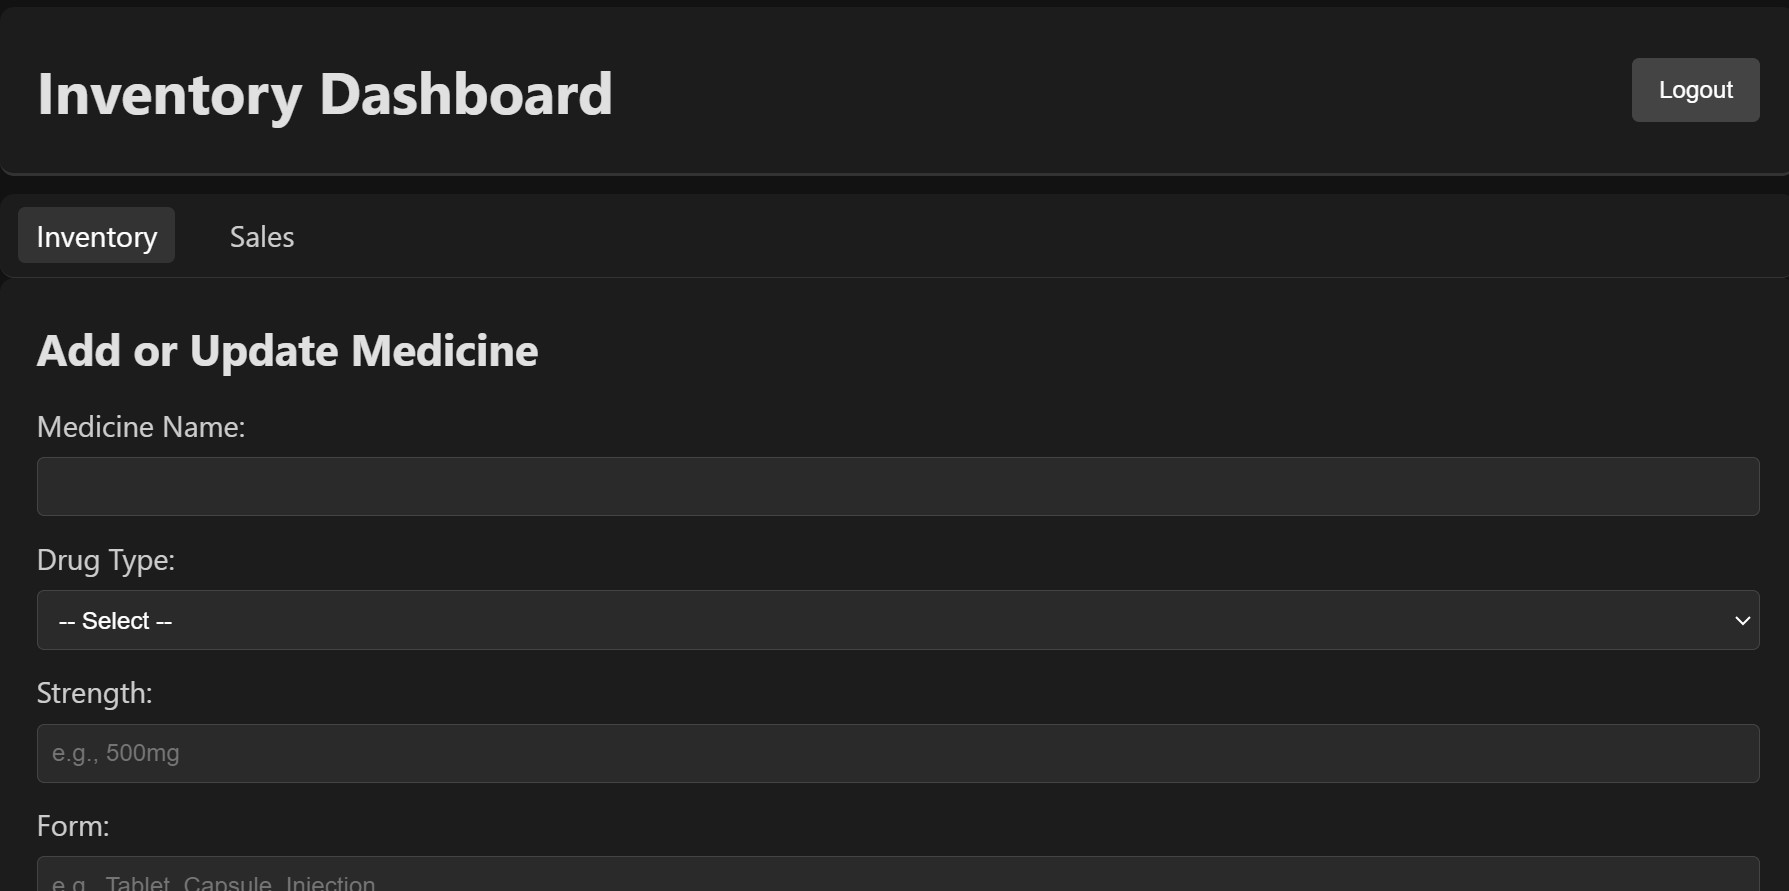Click the 'Add or Update Medicine' heading
Screen dimensions: 1789x891
[x=287, y=351]
